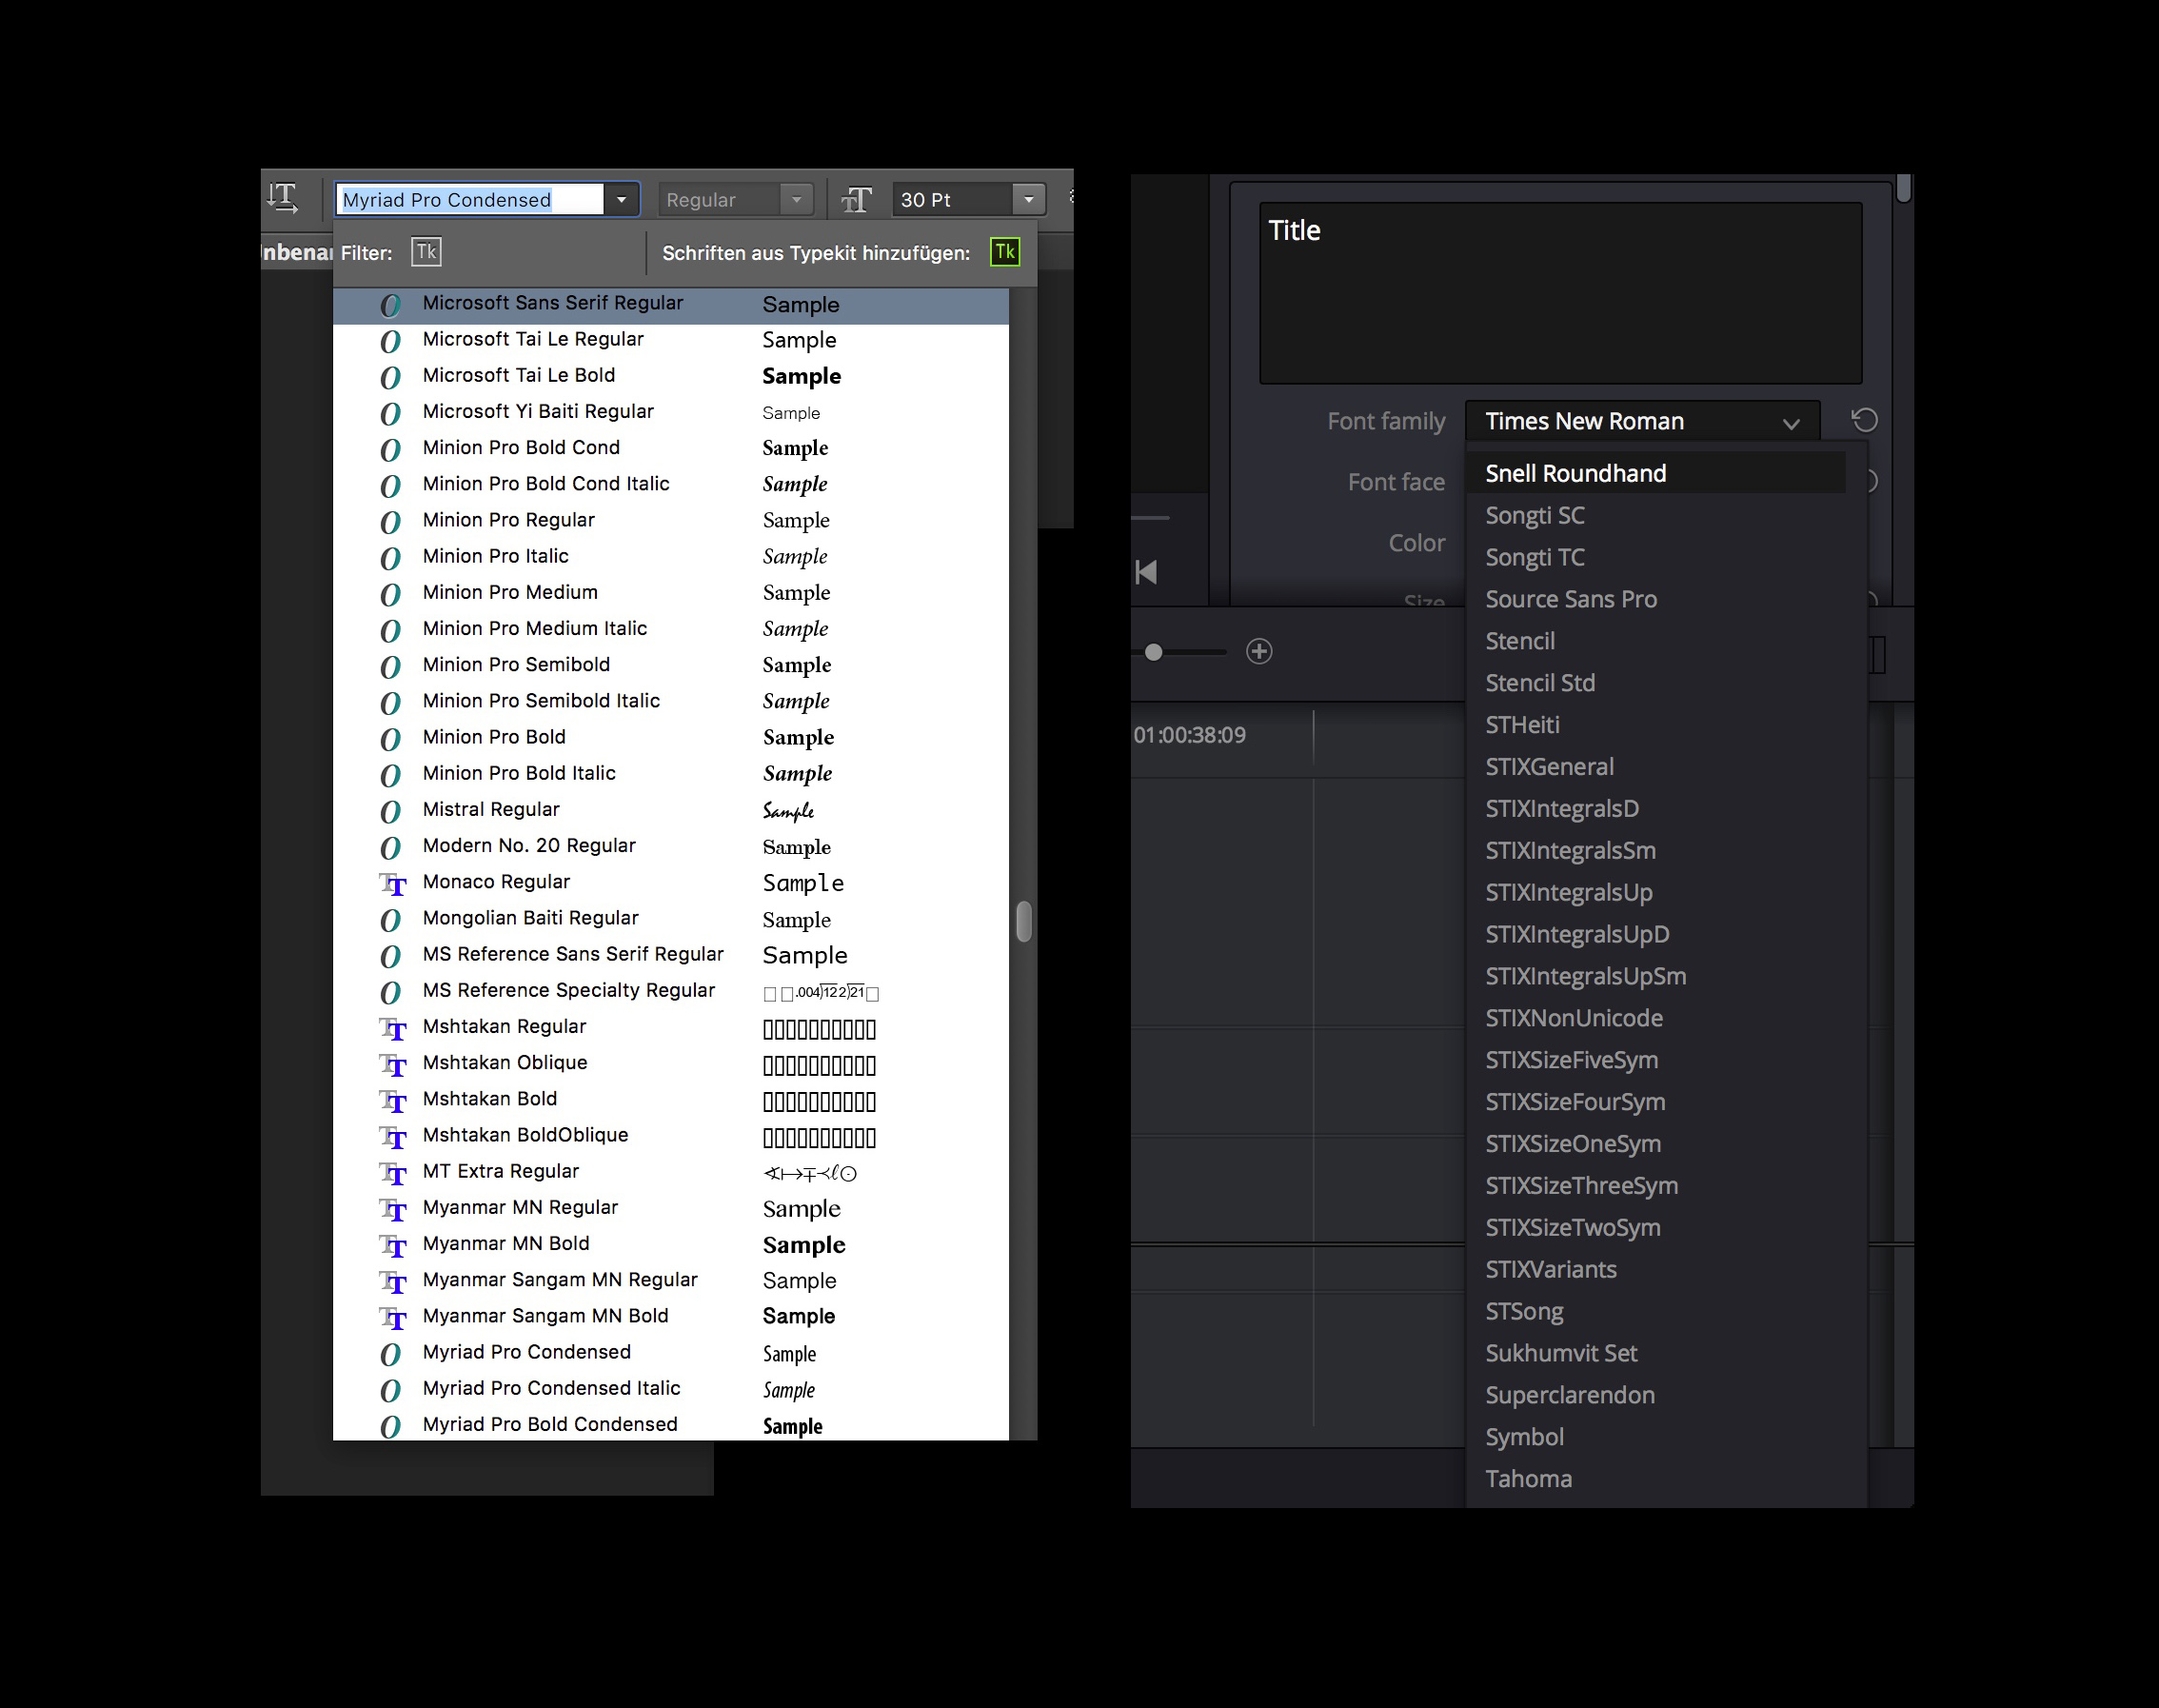Choose Minion Pro Medium font
This screenshot has width=2159, height=1708.
(670, 593)
